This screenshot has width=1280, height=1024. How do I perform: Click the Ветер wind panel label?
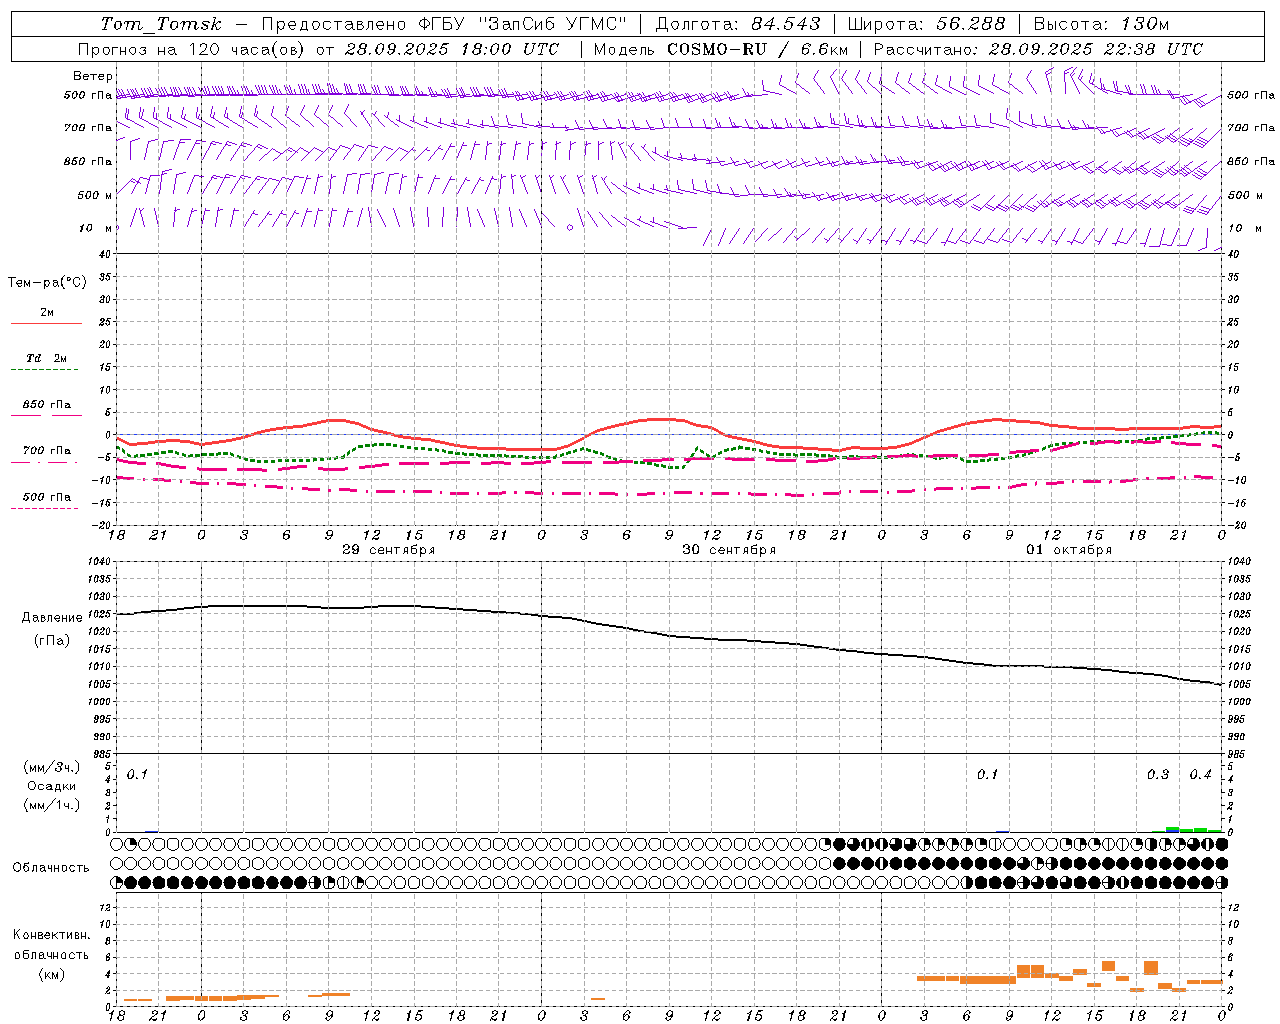click(93, 76)
